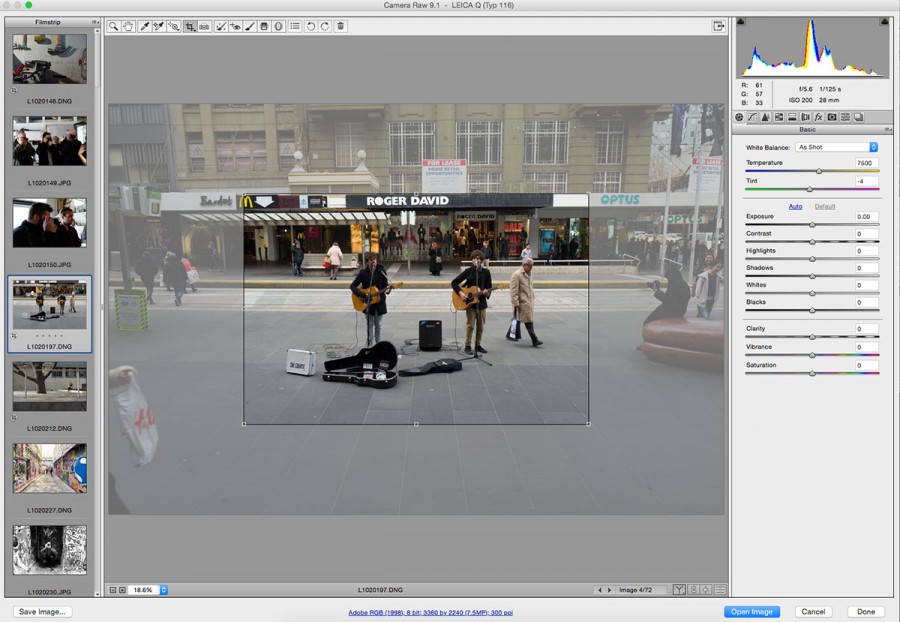
Task: Open the Camera Calibration panel tab
Action: coord(832,117)
